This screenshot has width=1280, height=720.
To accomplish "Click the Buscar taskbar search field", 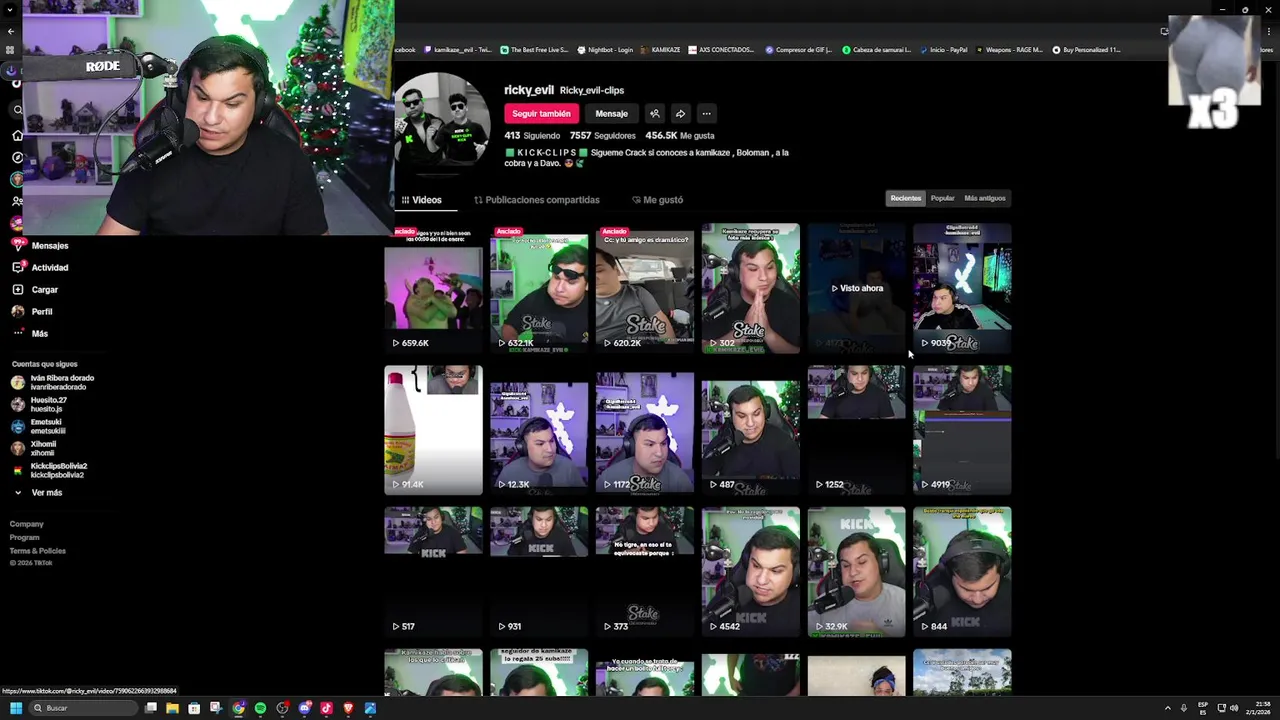I will tap(84, 708).
